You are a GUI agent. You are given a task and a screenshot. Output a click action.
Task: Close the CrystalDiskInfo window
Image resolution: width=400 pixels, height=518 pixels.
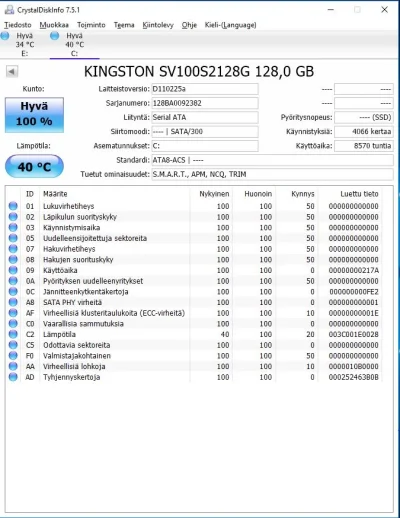[384, 10]
